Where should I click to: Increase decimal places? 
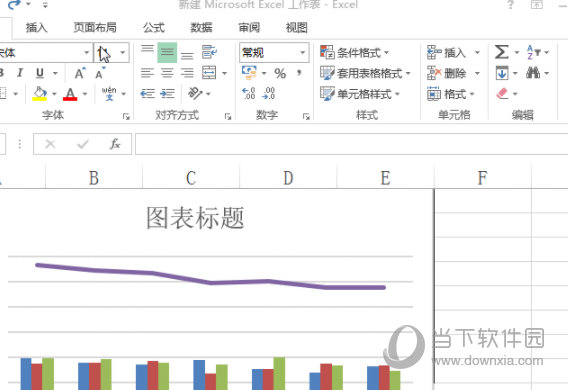tap(249, 93)
